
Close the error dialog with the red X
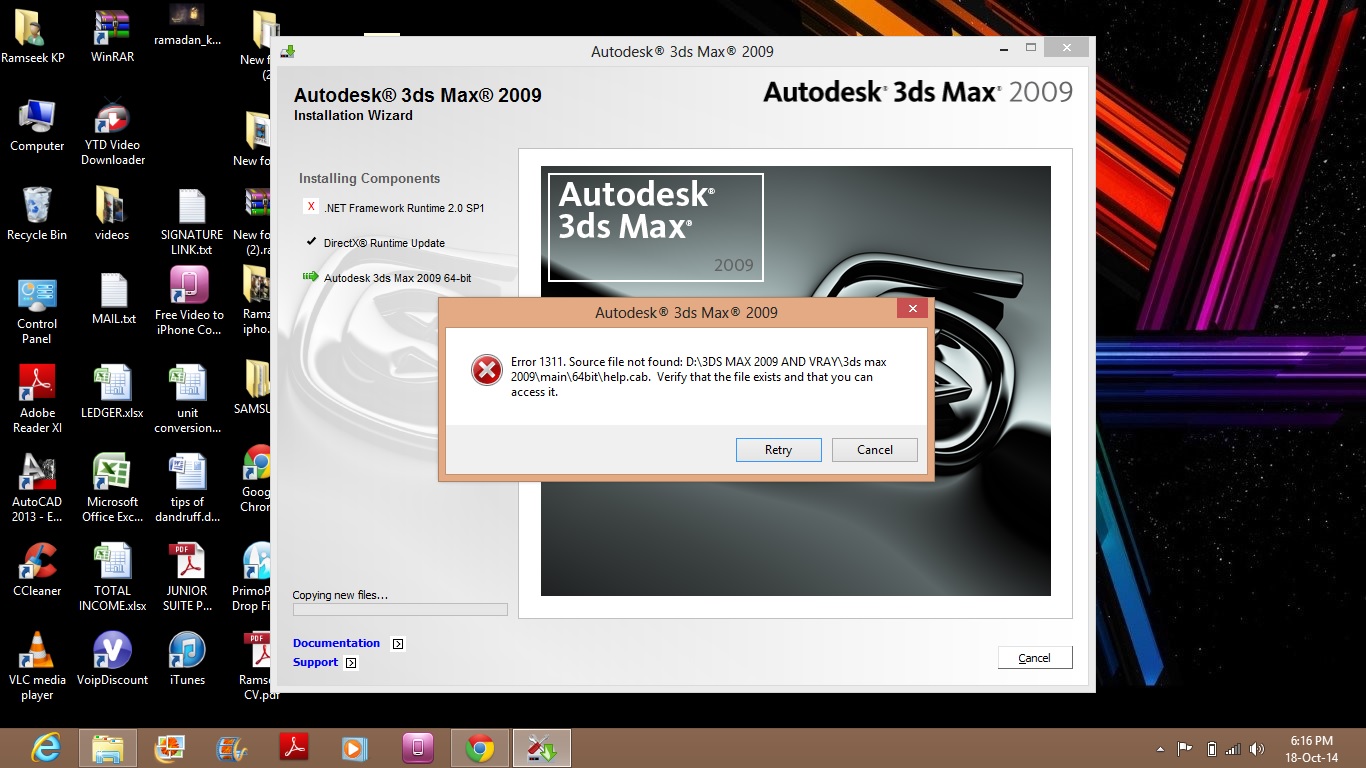(911, 309)
